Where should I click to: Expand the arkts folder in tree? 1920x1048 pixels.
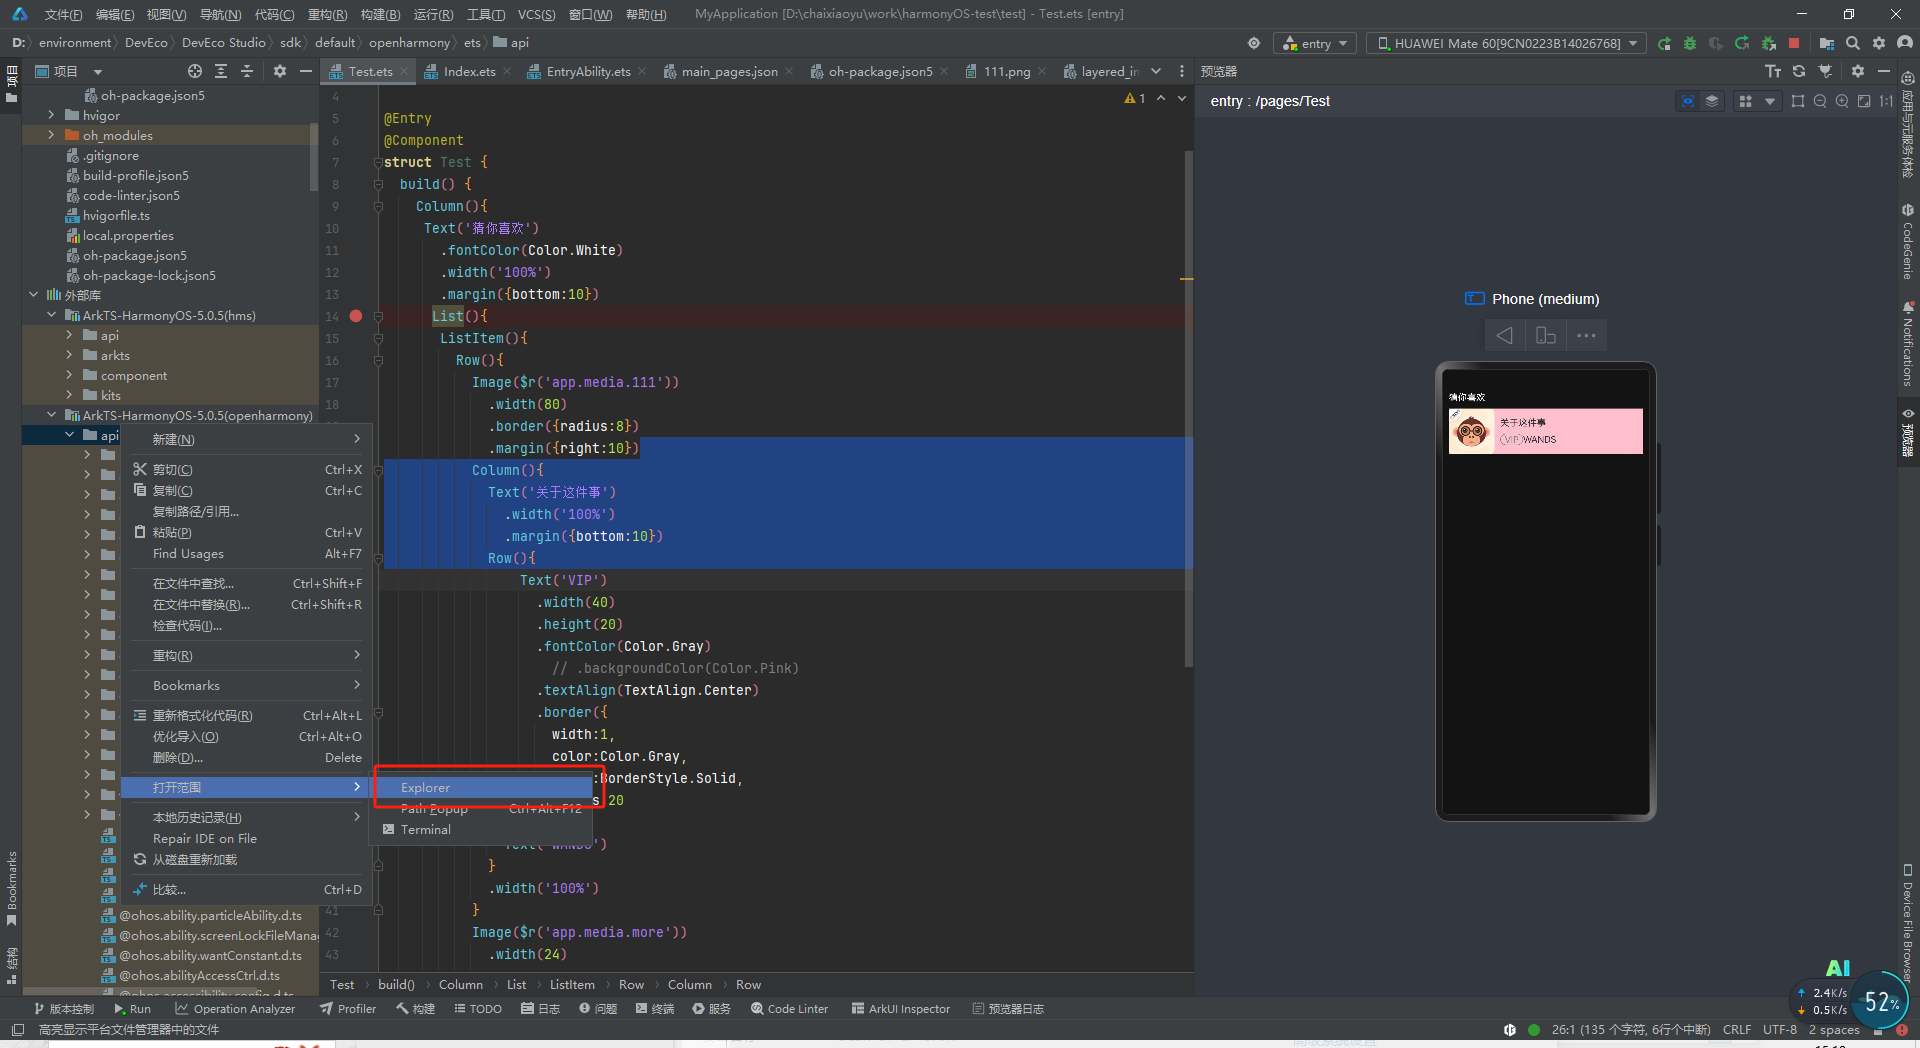point(69,355)
